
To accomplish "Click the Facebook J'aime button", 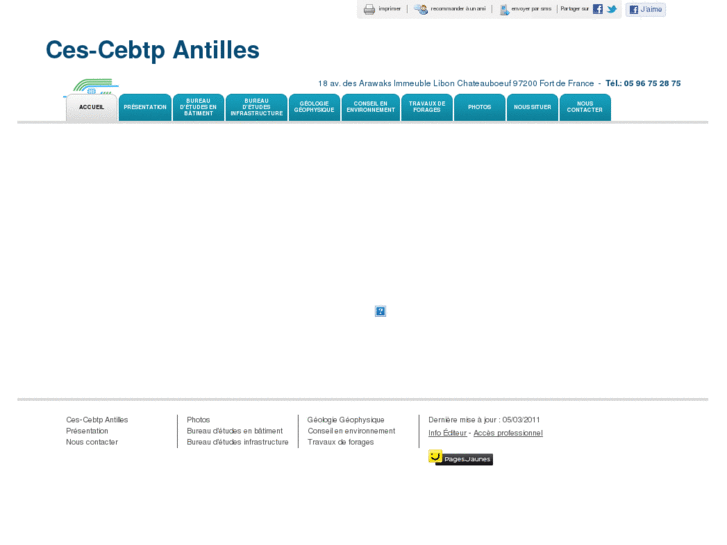I will click(645, 9).
